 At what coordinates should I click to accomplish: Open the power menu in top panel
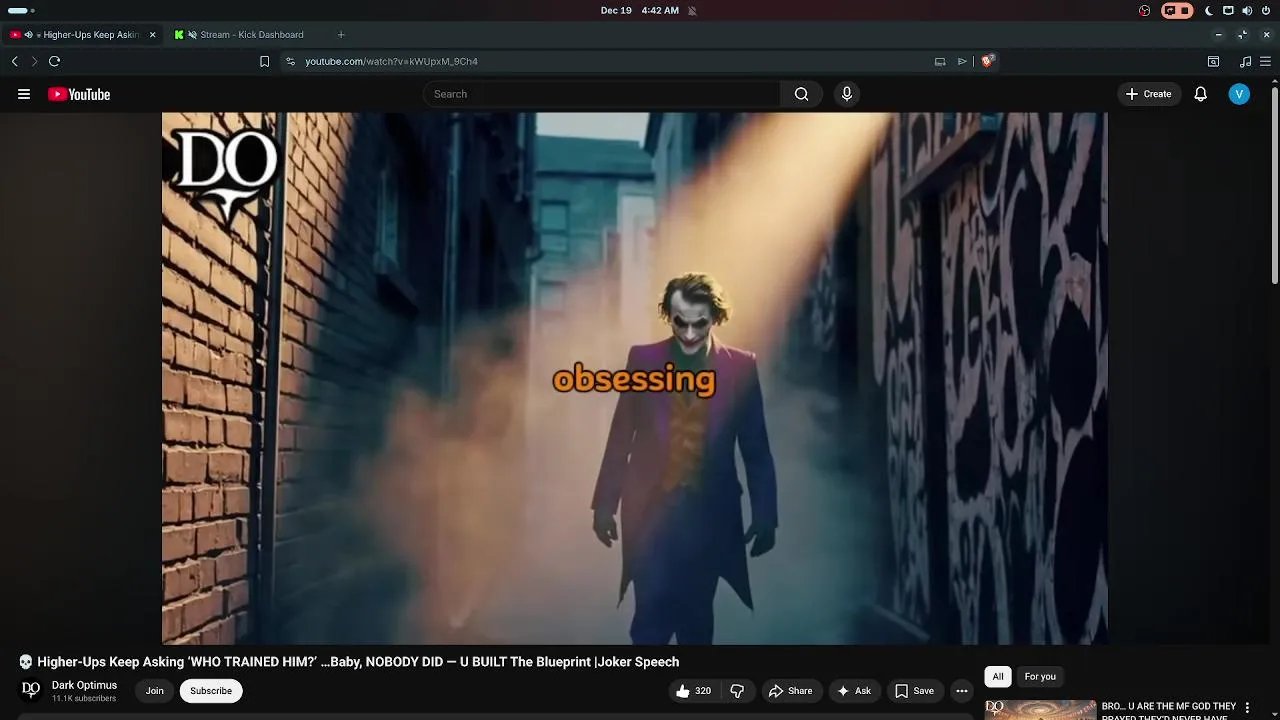coord(1266,11)
